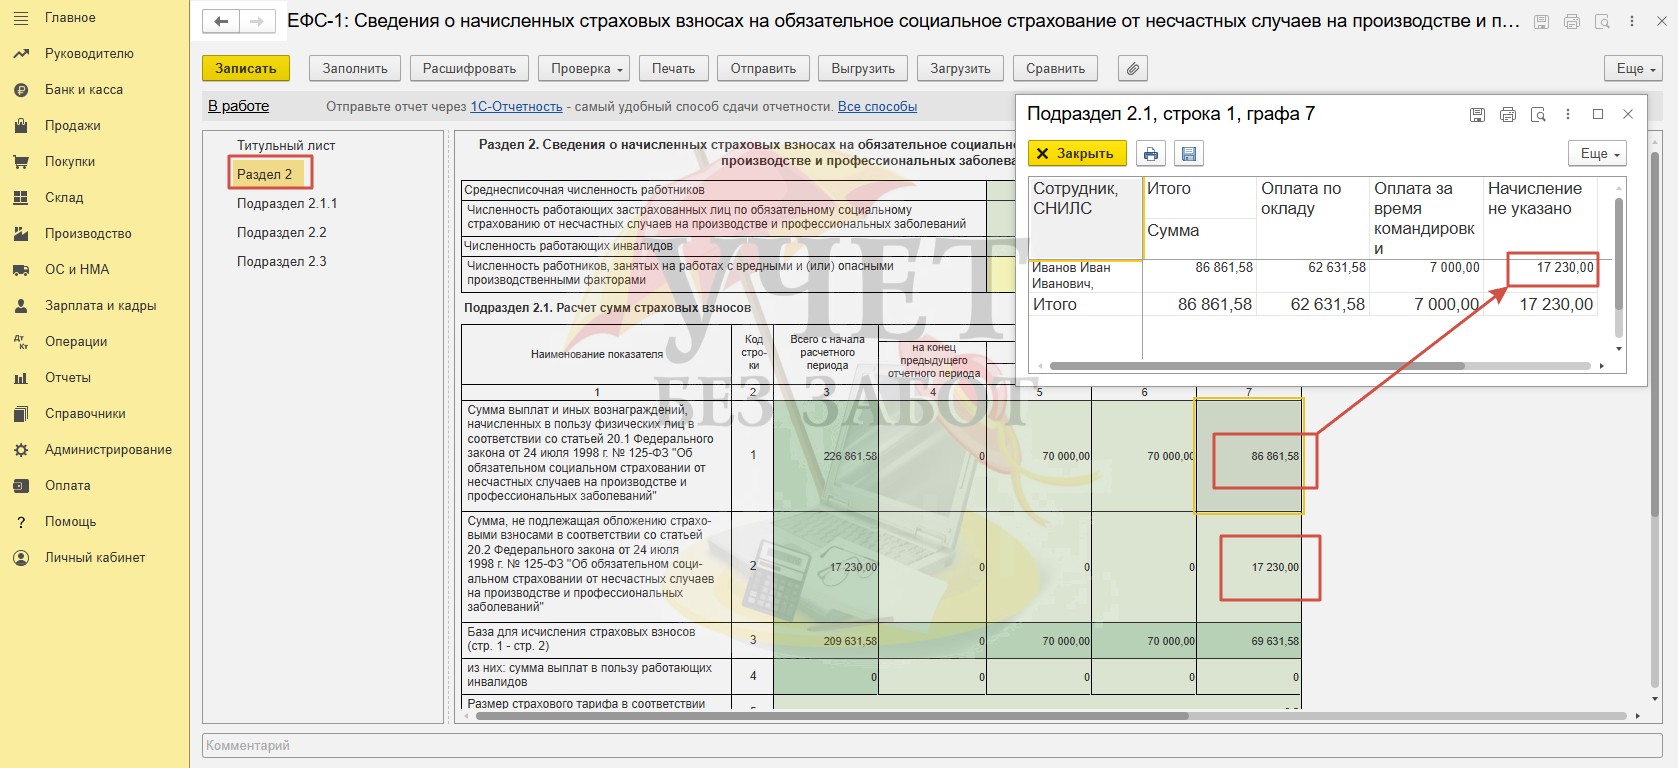Click the Записать button
1678x768 pixels.
click(x=246, y=68)
